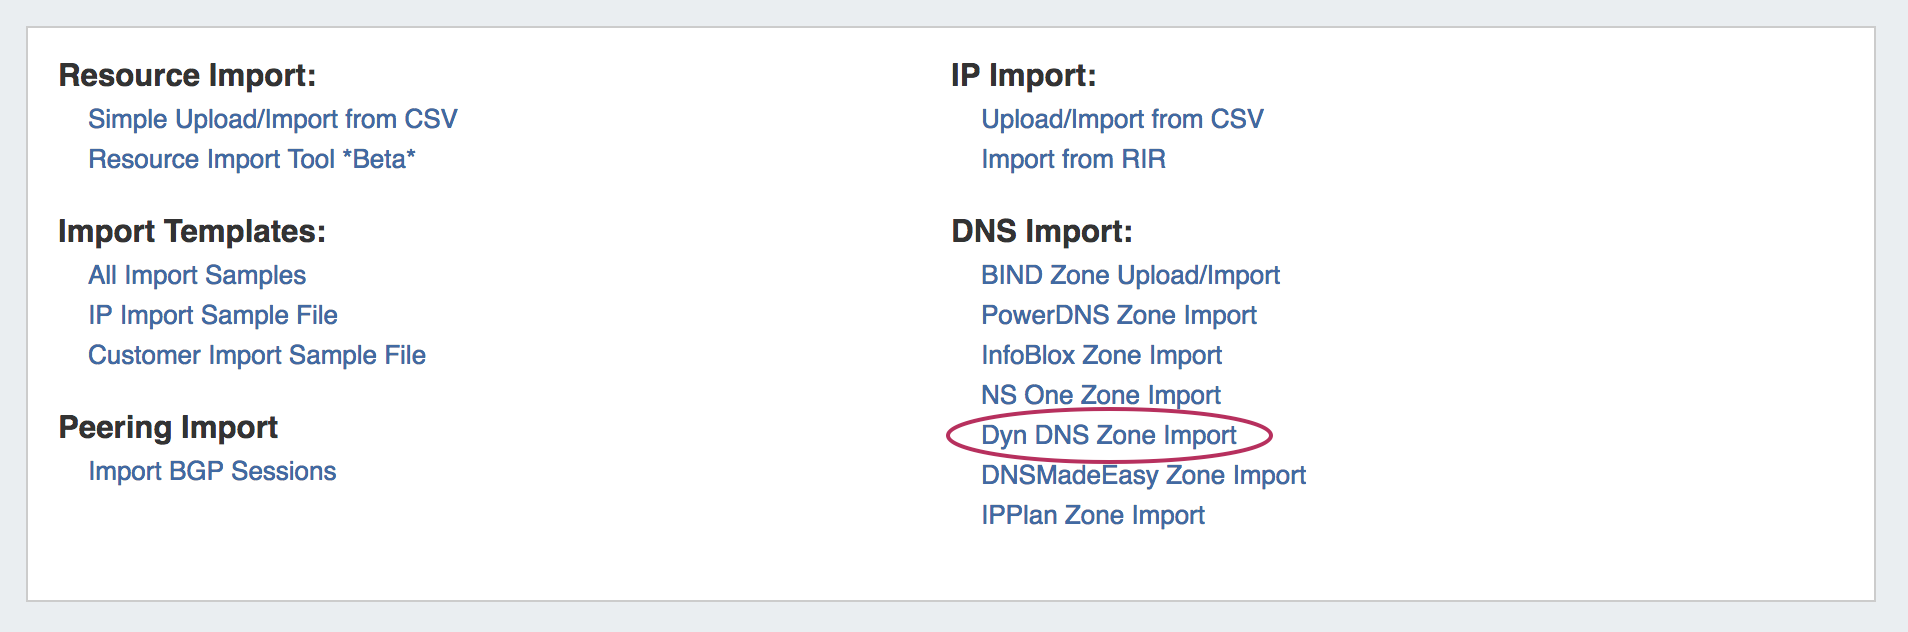Open NS One Zone Import
This screenshot has height=632, width=1908.
[1100, 395]
